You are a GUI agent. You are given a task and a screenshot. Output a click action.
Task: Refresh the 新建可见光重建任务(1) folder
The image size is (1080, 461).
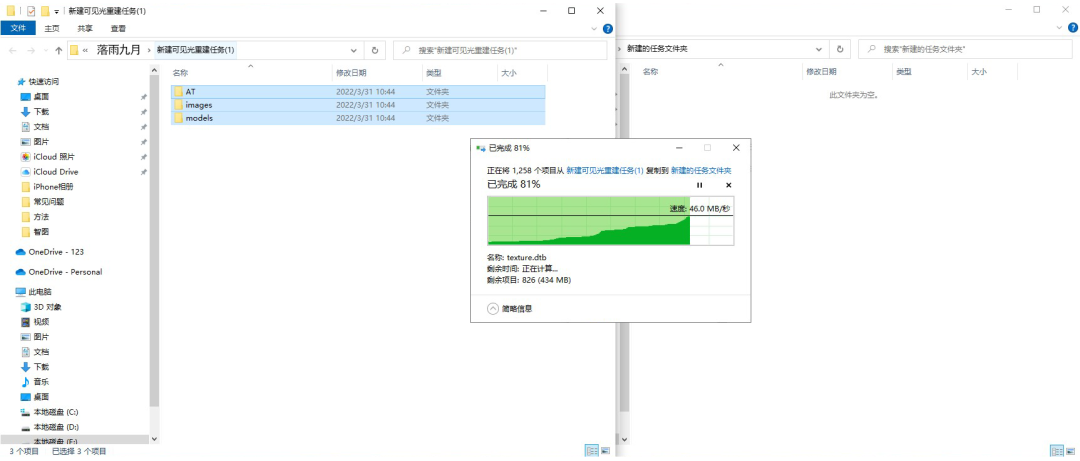tap(375, 50)
